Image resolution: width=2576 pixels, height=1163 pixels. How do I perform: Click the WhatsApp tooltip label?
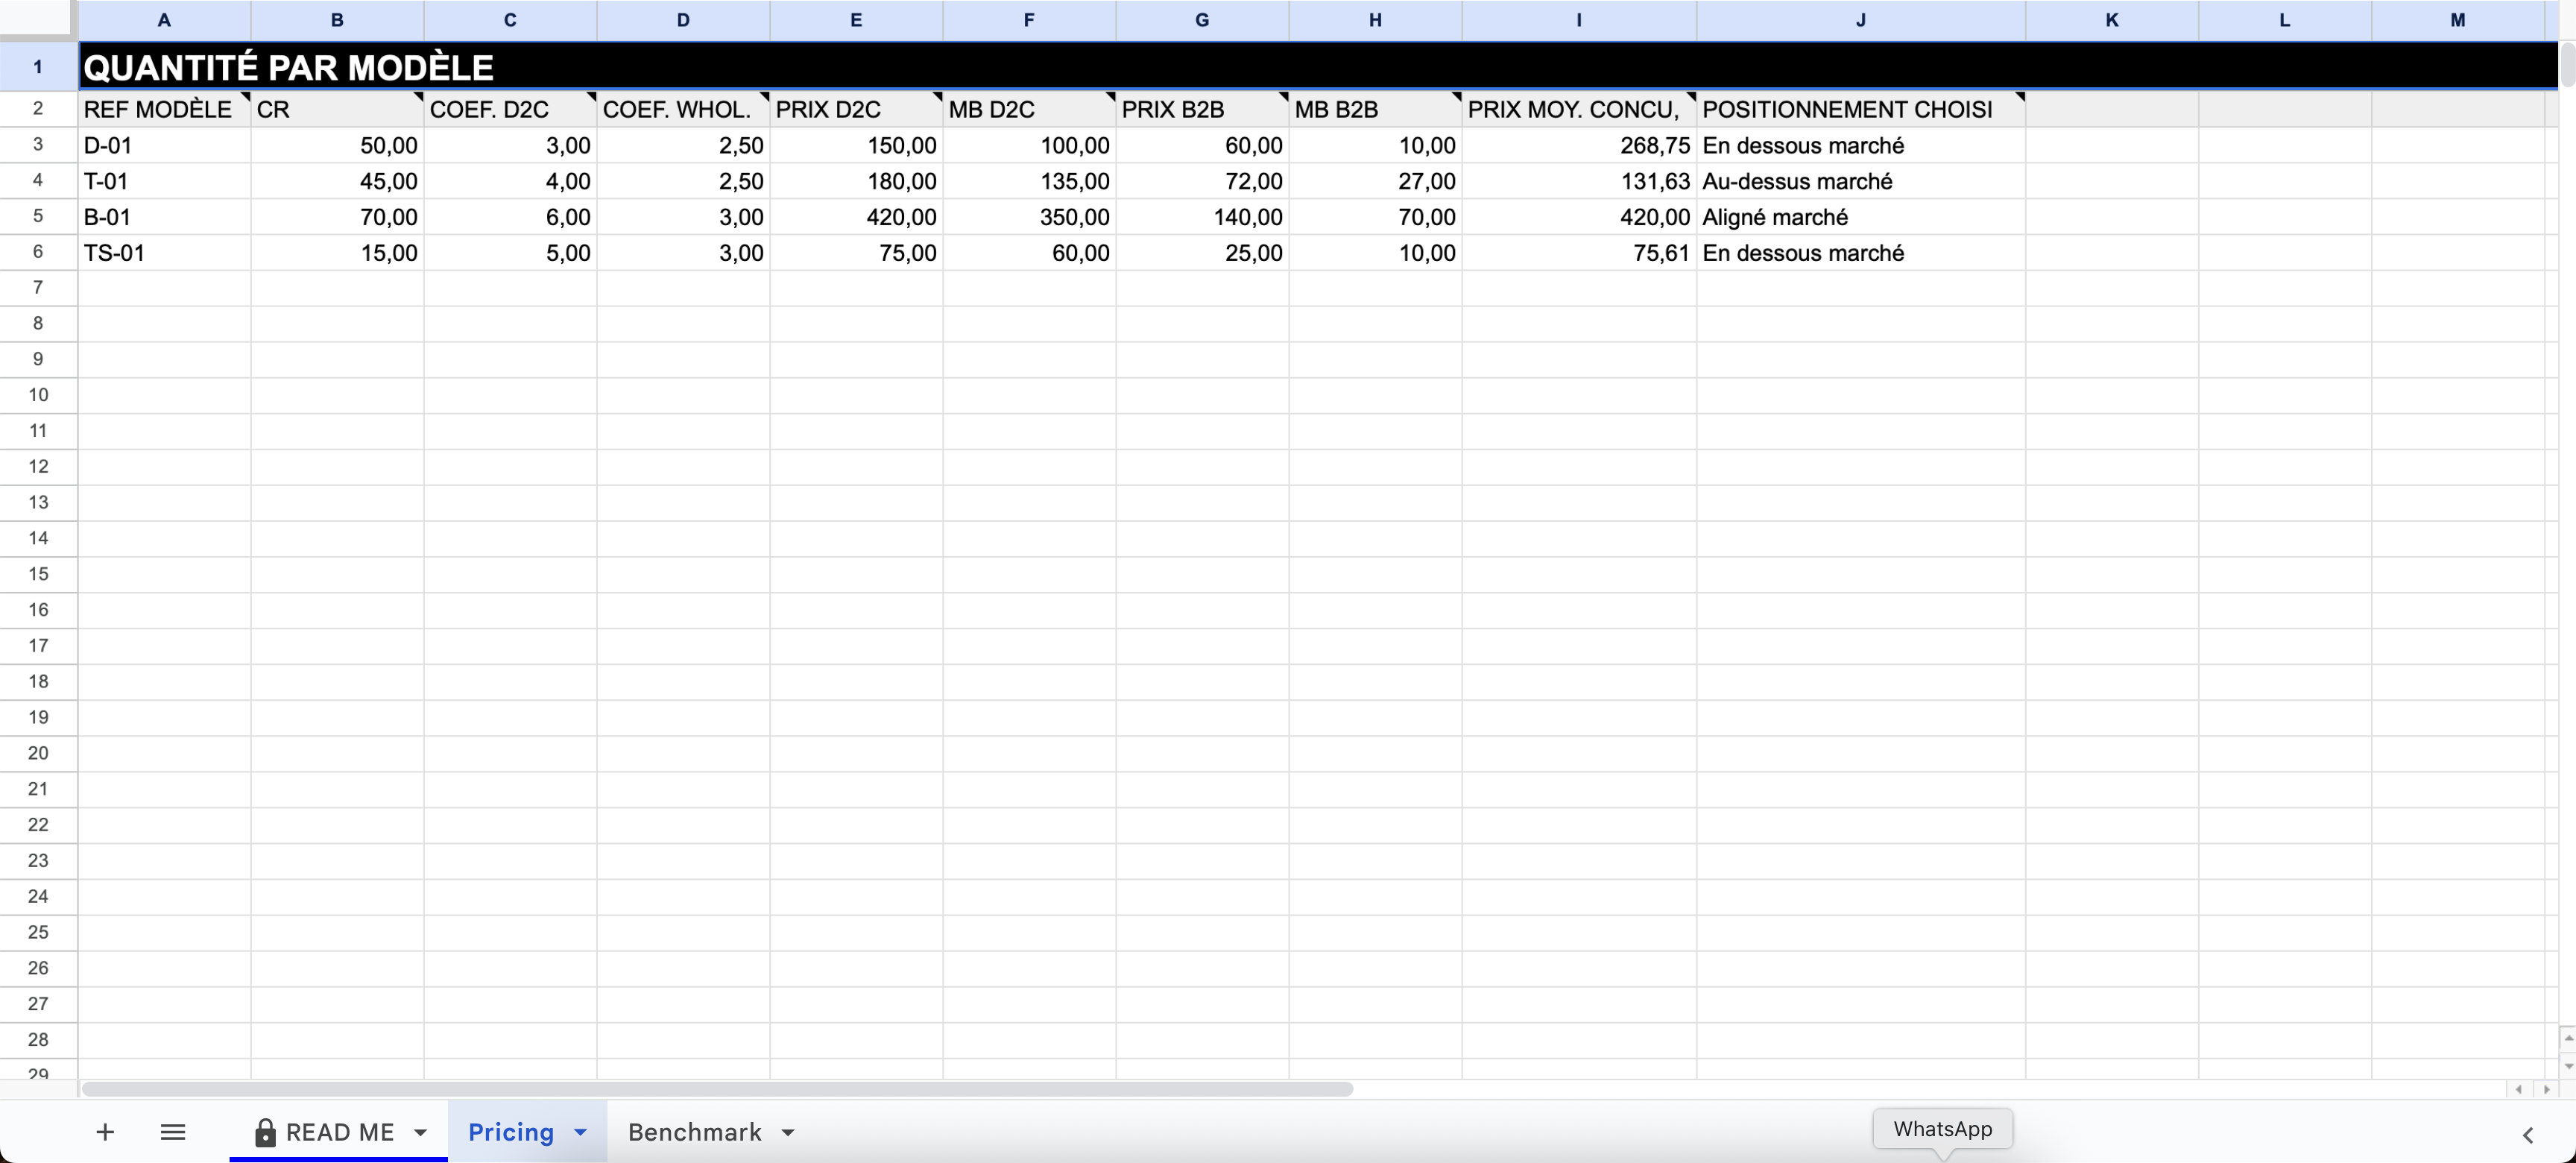click(1942, 1129)
